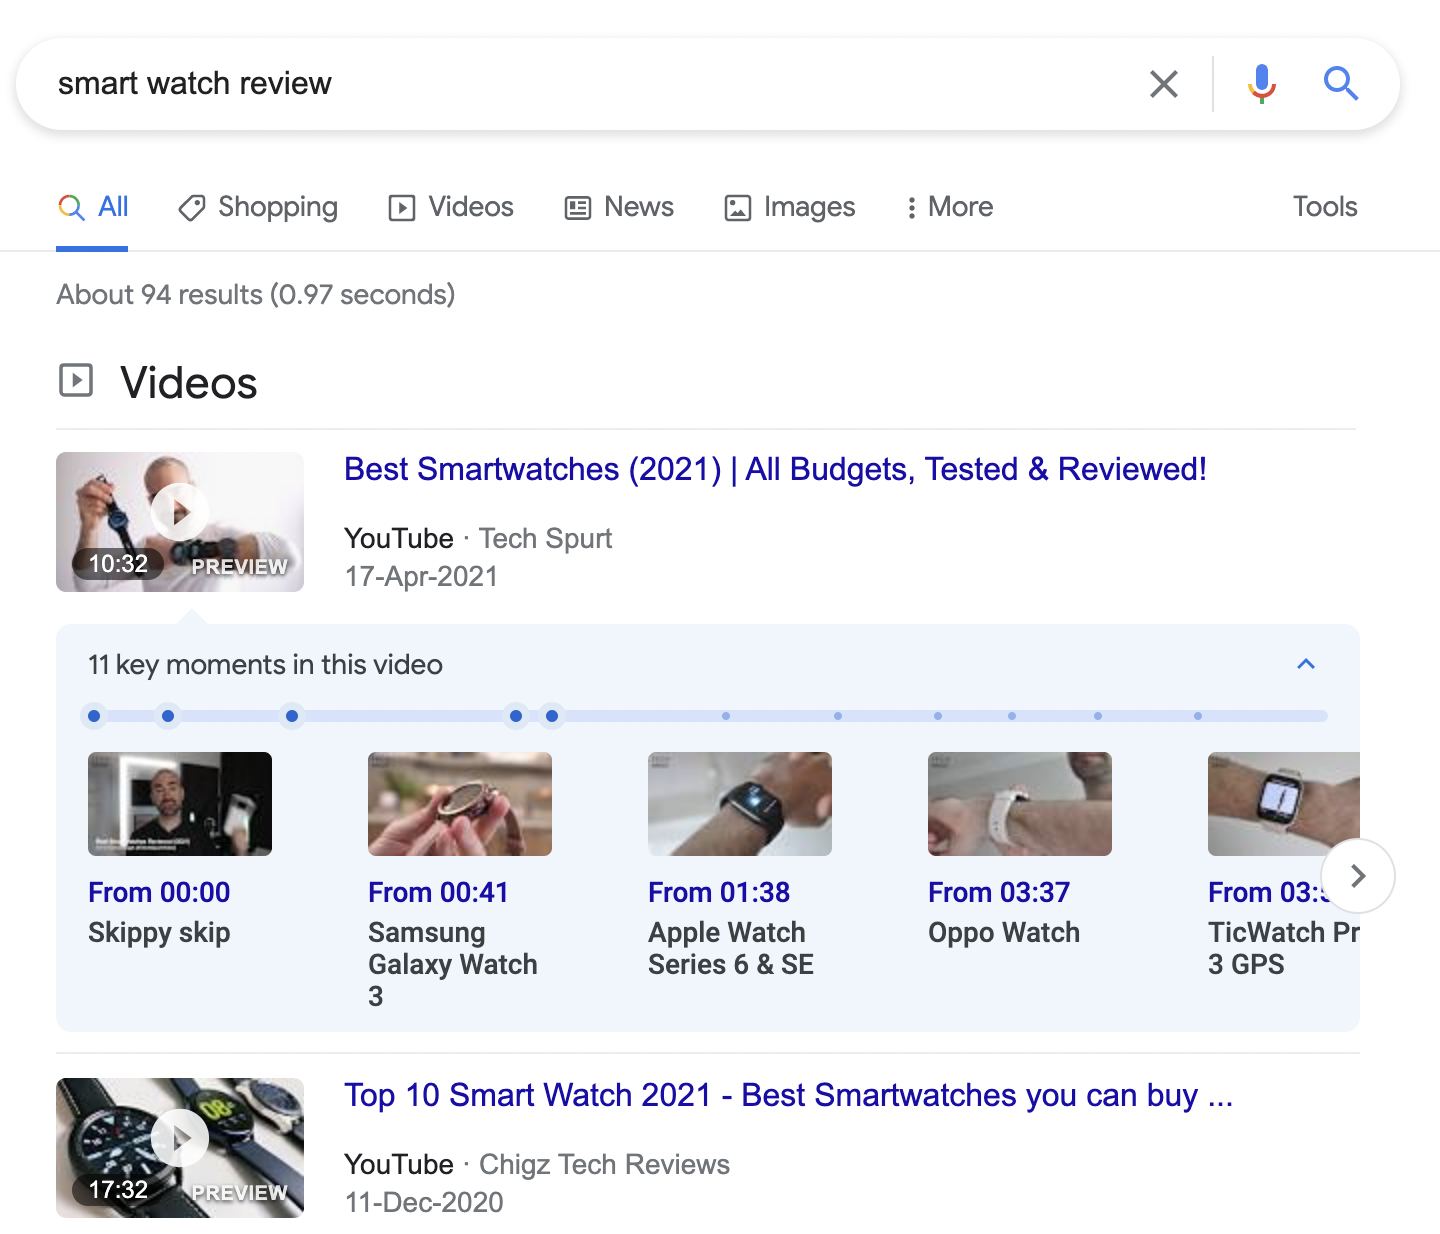Screen dimensions: 1440x1234
Task: Open the Skippy skip moment thumbnail
Action: (x=180, y=804)
